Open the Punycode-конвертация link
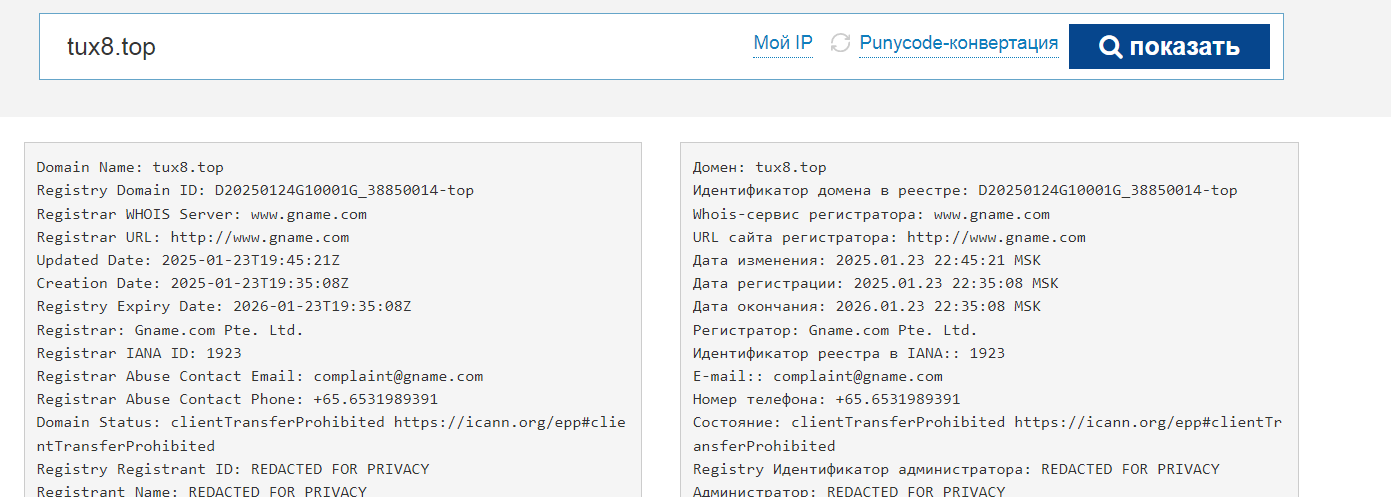This screenshot has height=497, width=1391. 958,43
